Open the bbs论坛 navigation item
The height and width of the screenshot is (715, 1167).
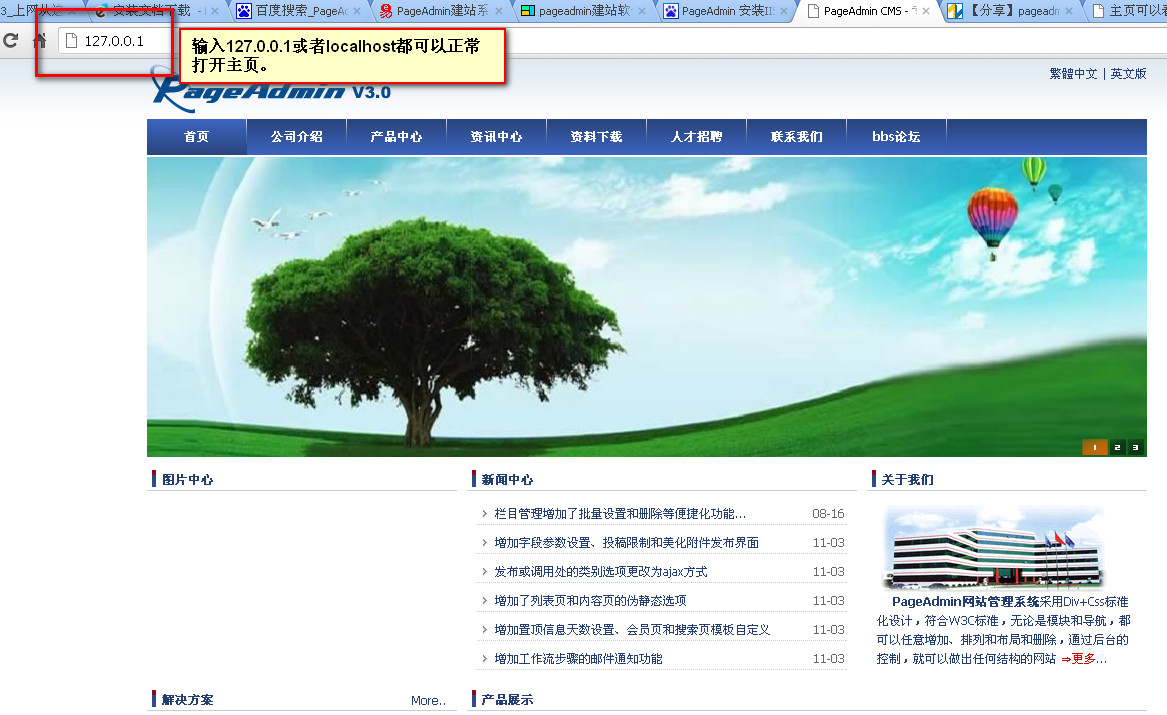coord(896,137)
